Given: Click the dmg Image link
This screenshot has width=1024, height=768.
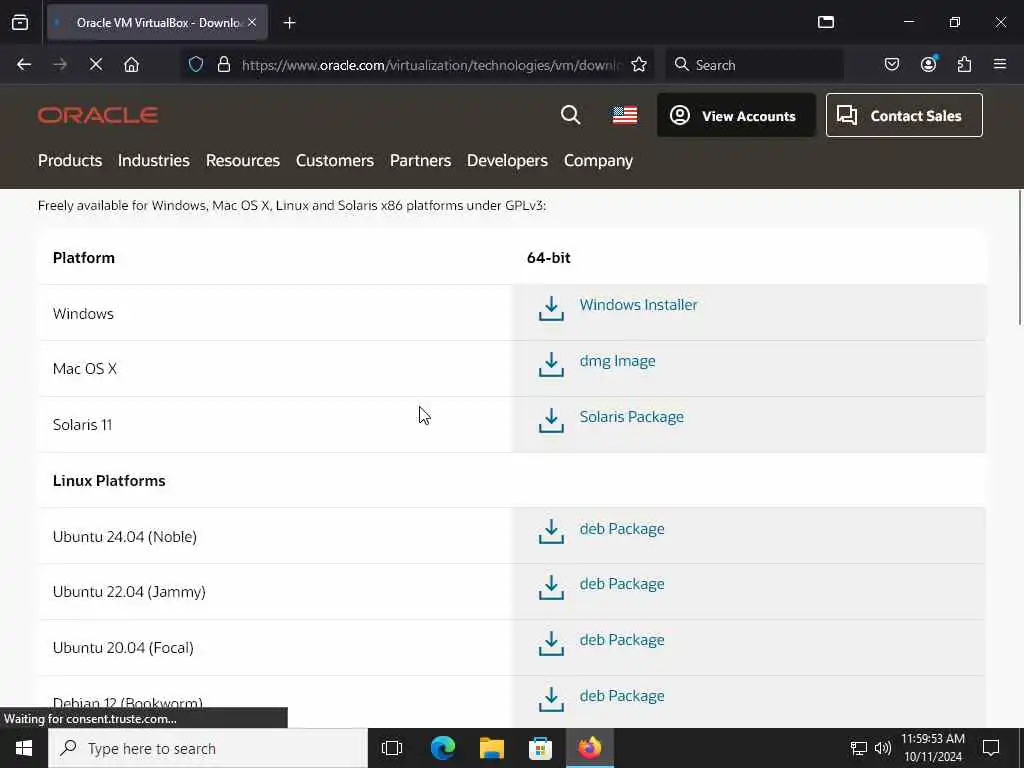Looking at the screenshot, I should (617, 361).
